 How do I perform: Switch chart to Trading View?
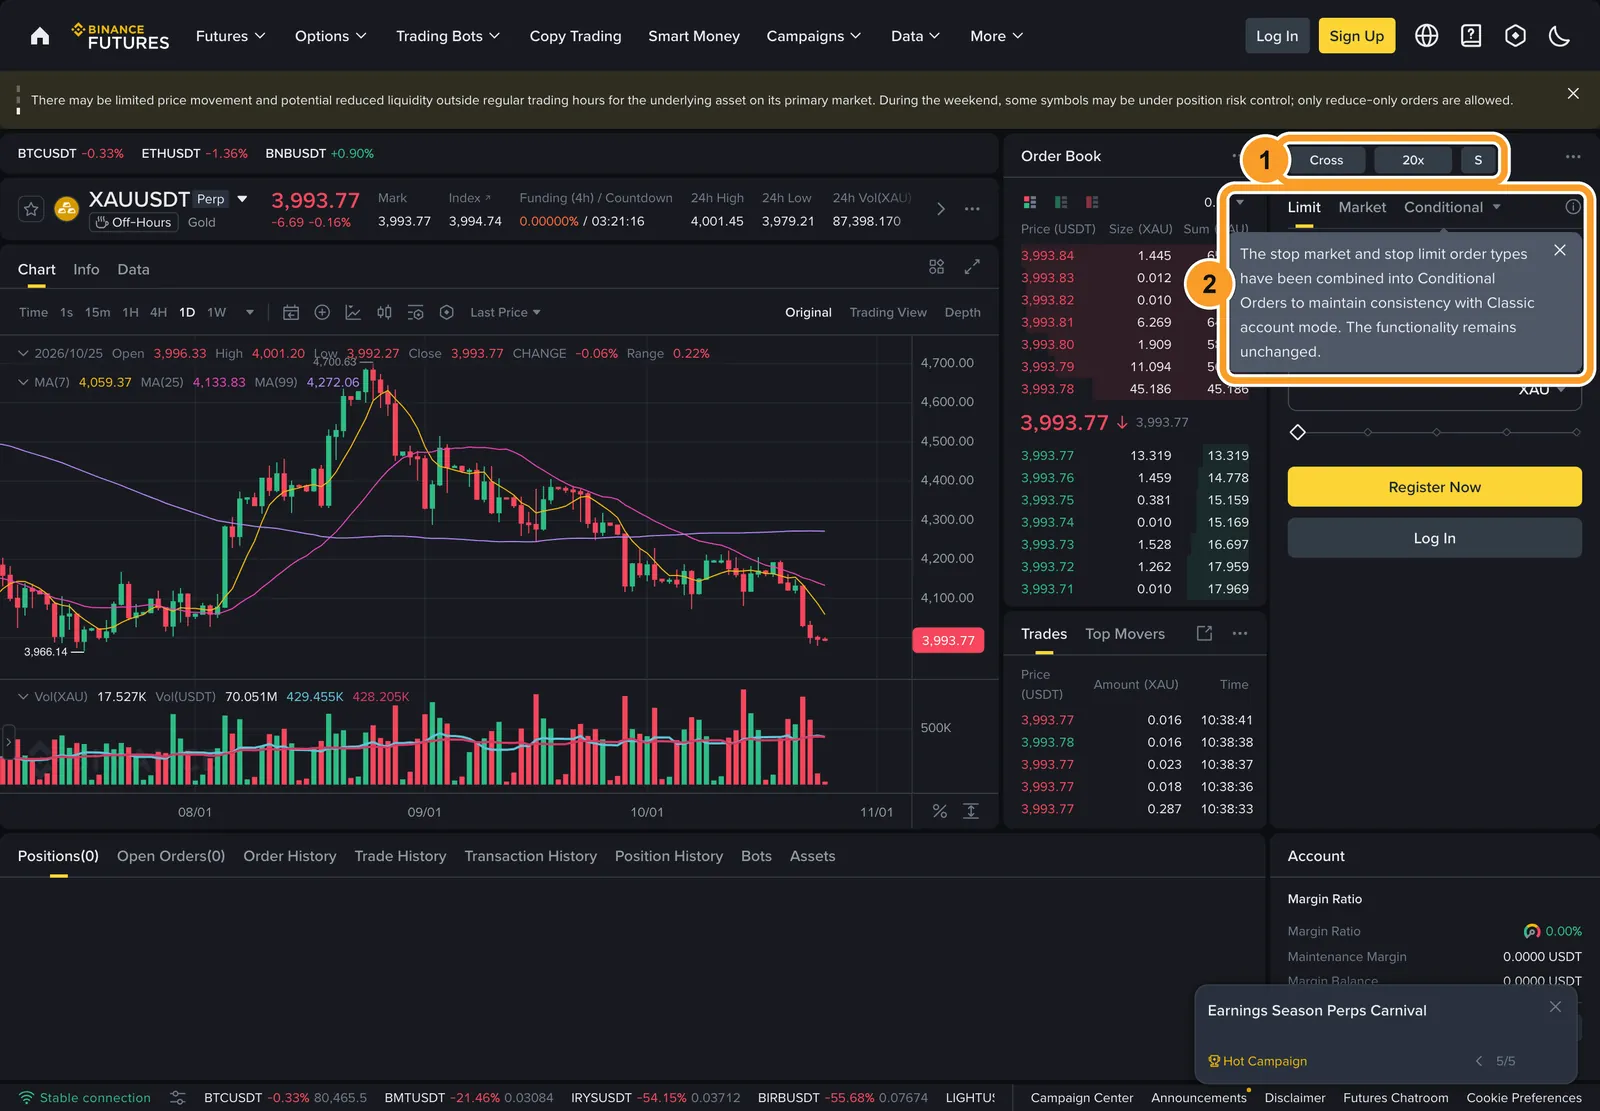[888, 312]
